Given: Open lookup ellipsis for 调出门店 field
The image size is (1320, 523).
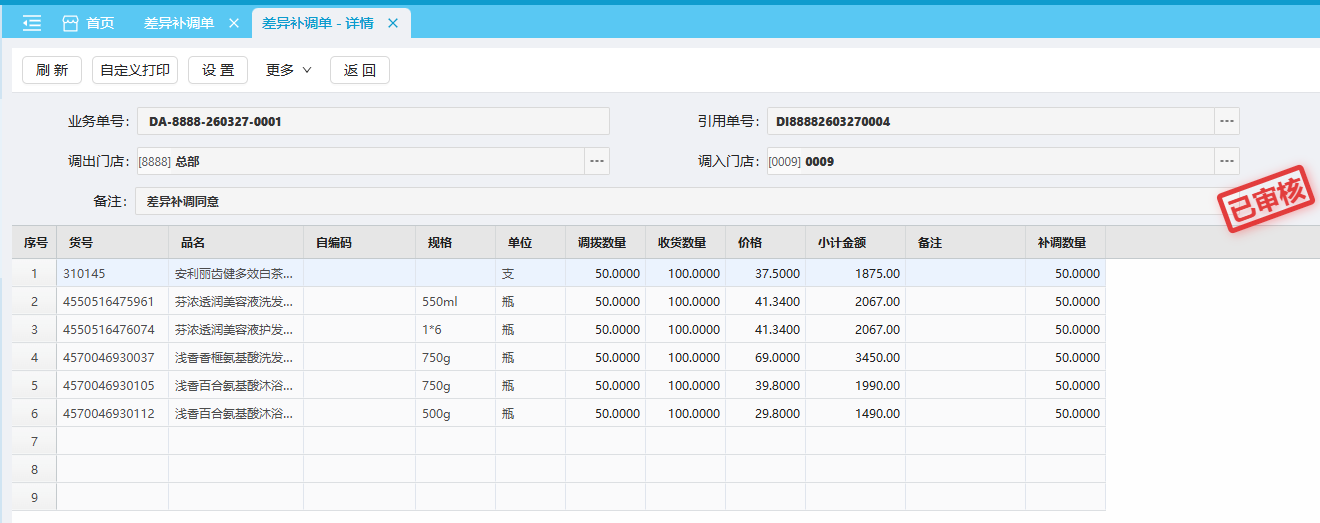Looking at the screenshot, I should point(597,161).
